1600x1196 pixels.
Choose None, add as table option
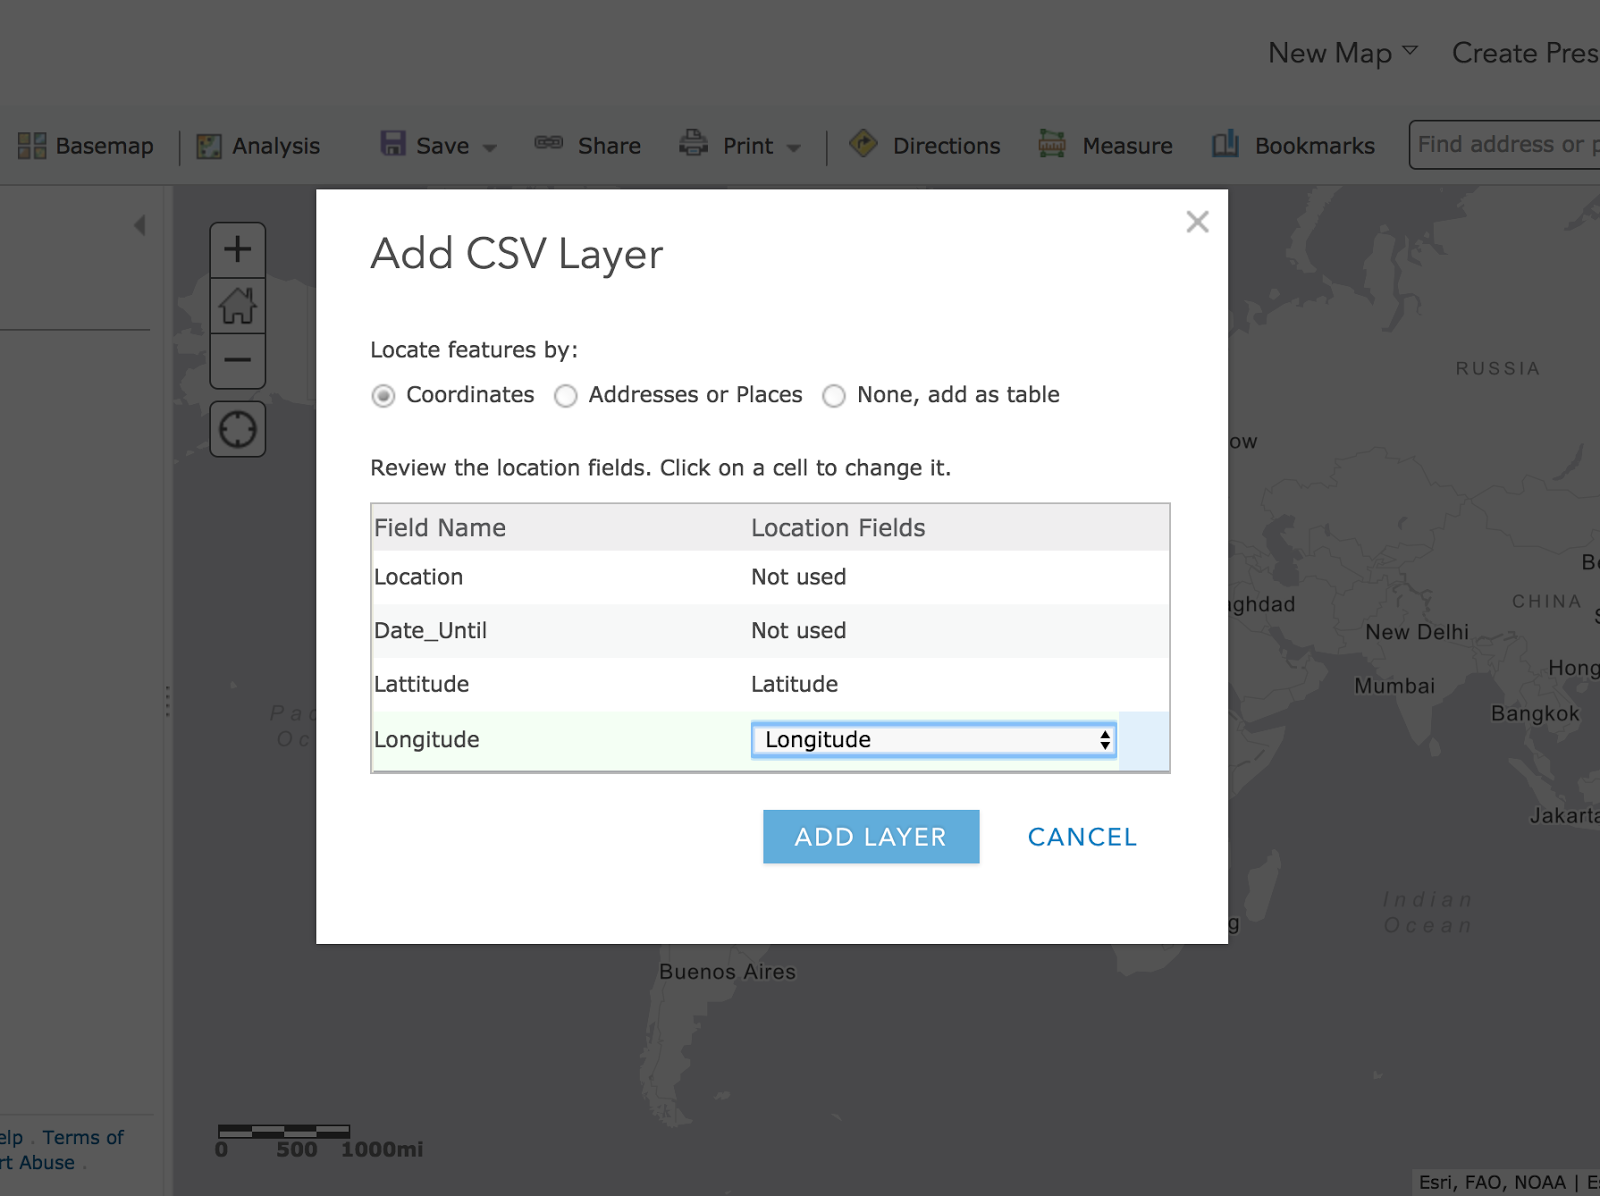click(834, 396)
